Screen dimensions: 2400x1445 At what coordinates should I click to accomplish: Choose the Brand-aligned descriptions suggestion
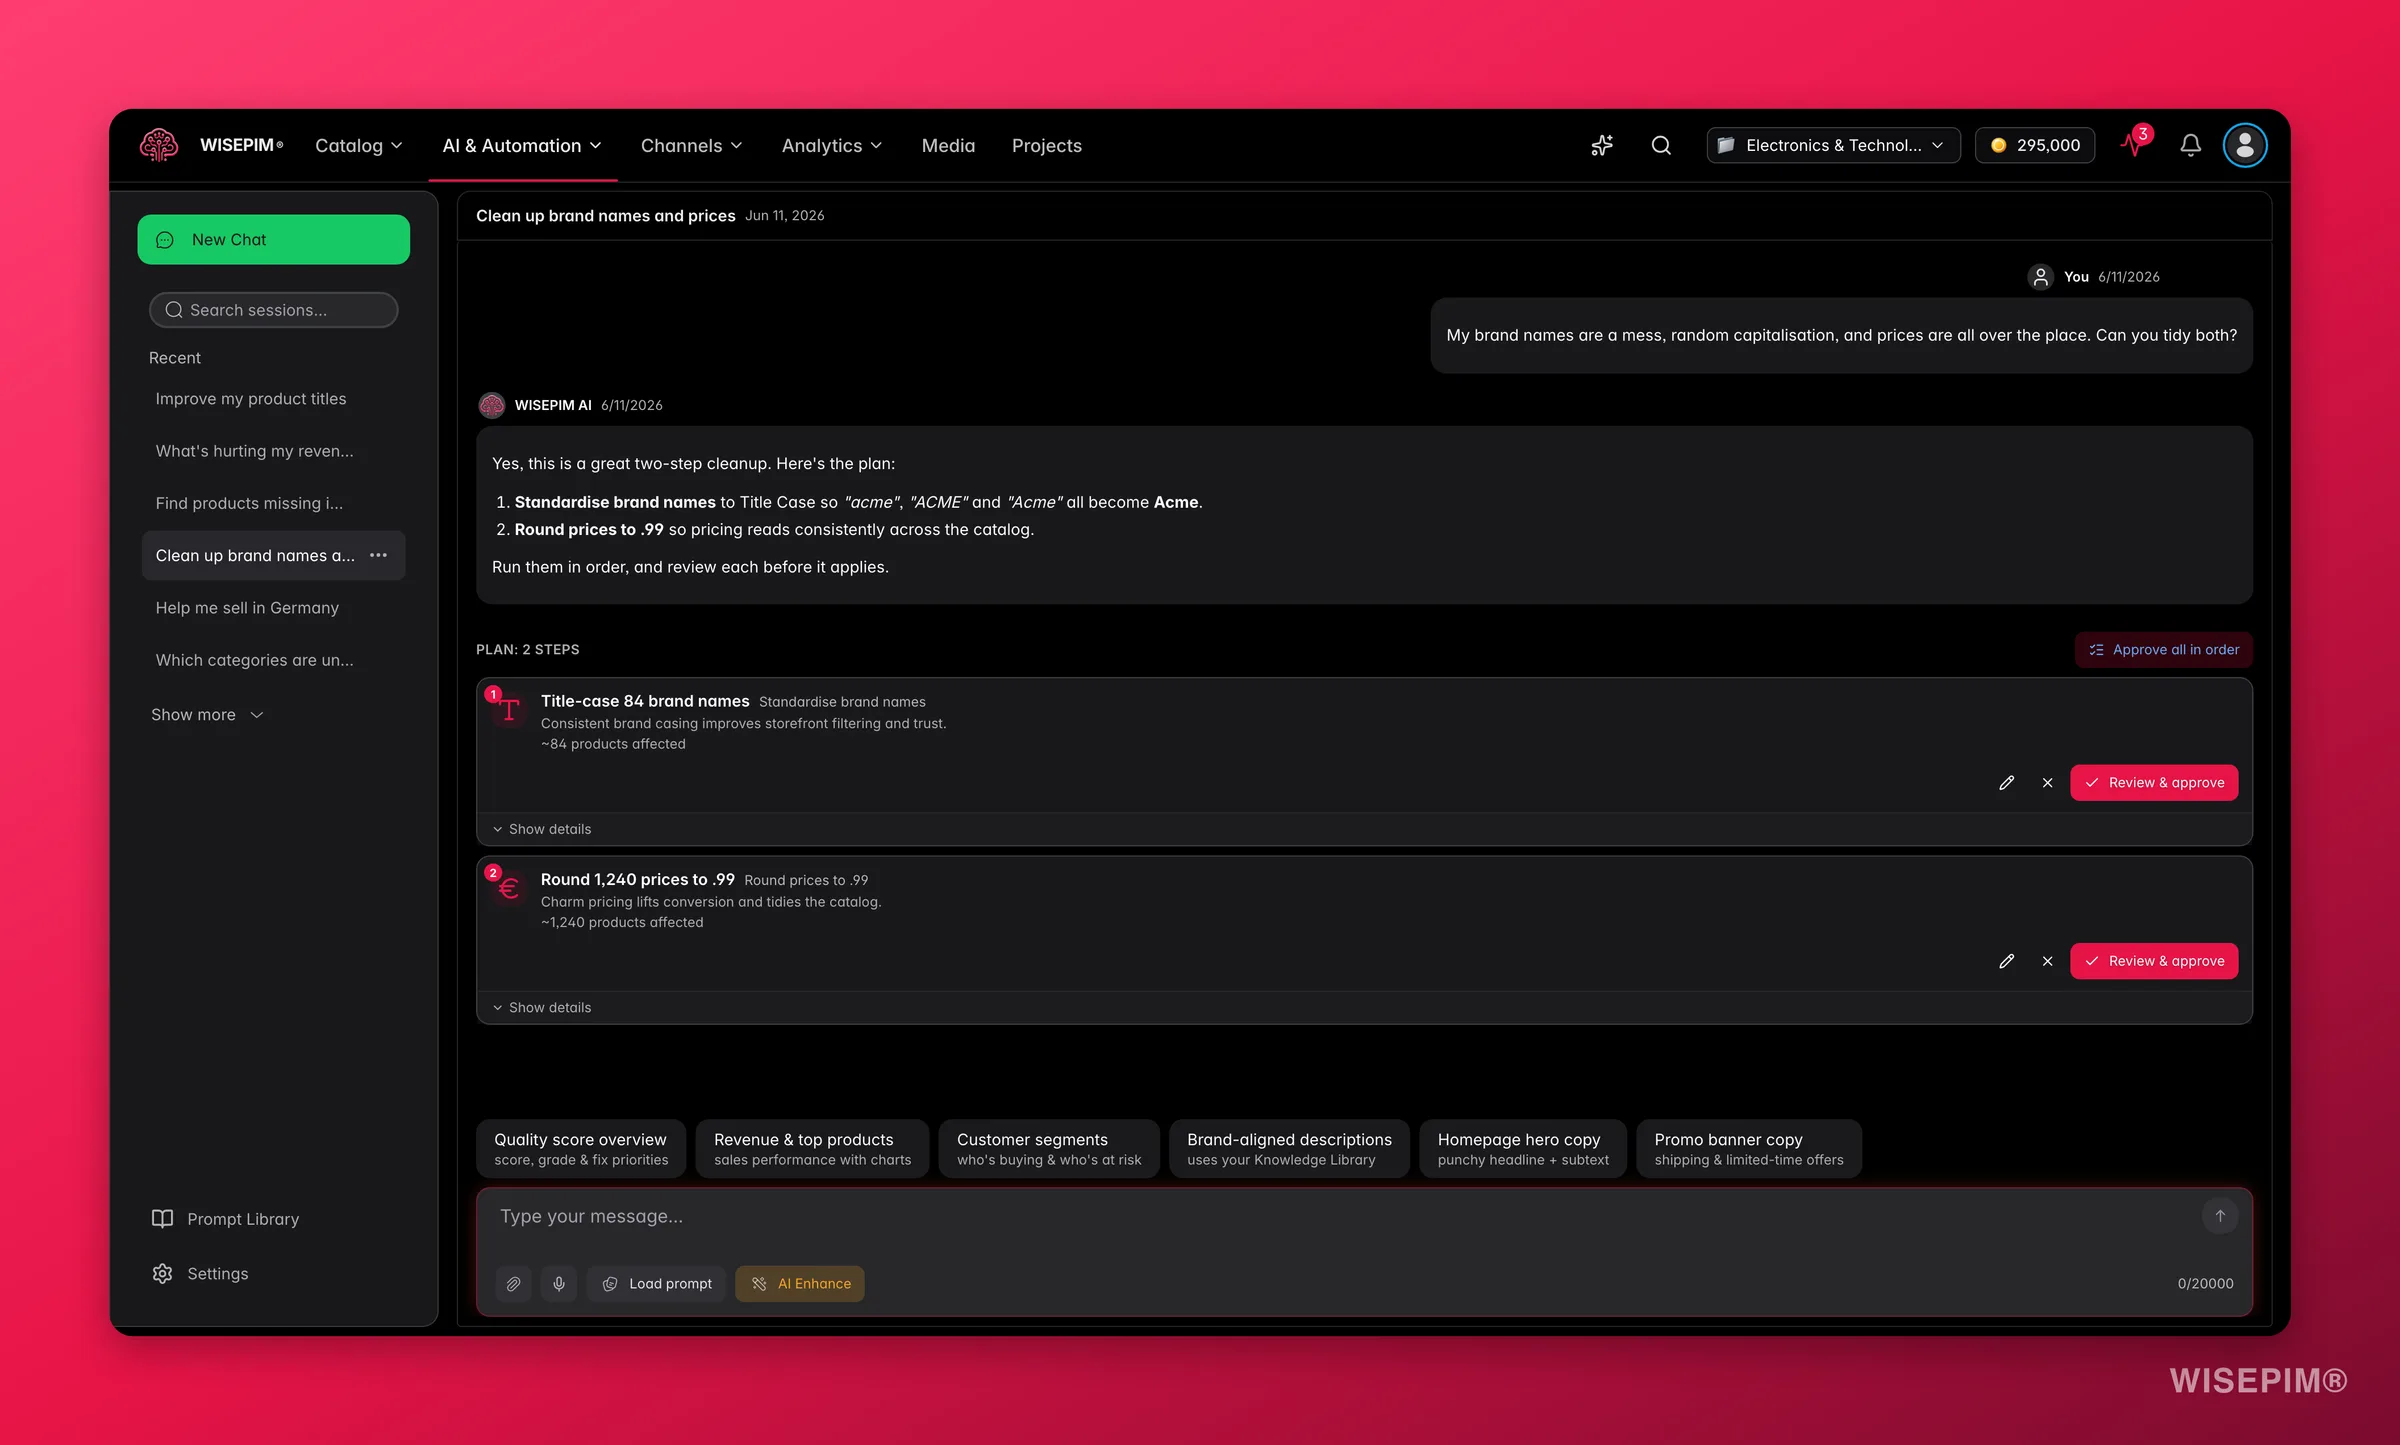[x=1289, y=1149]
